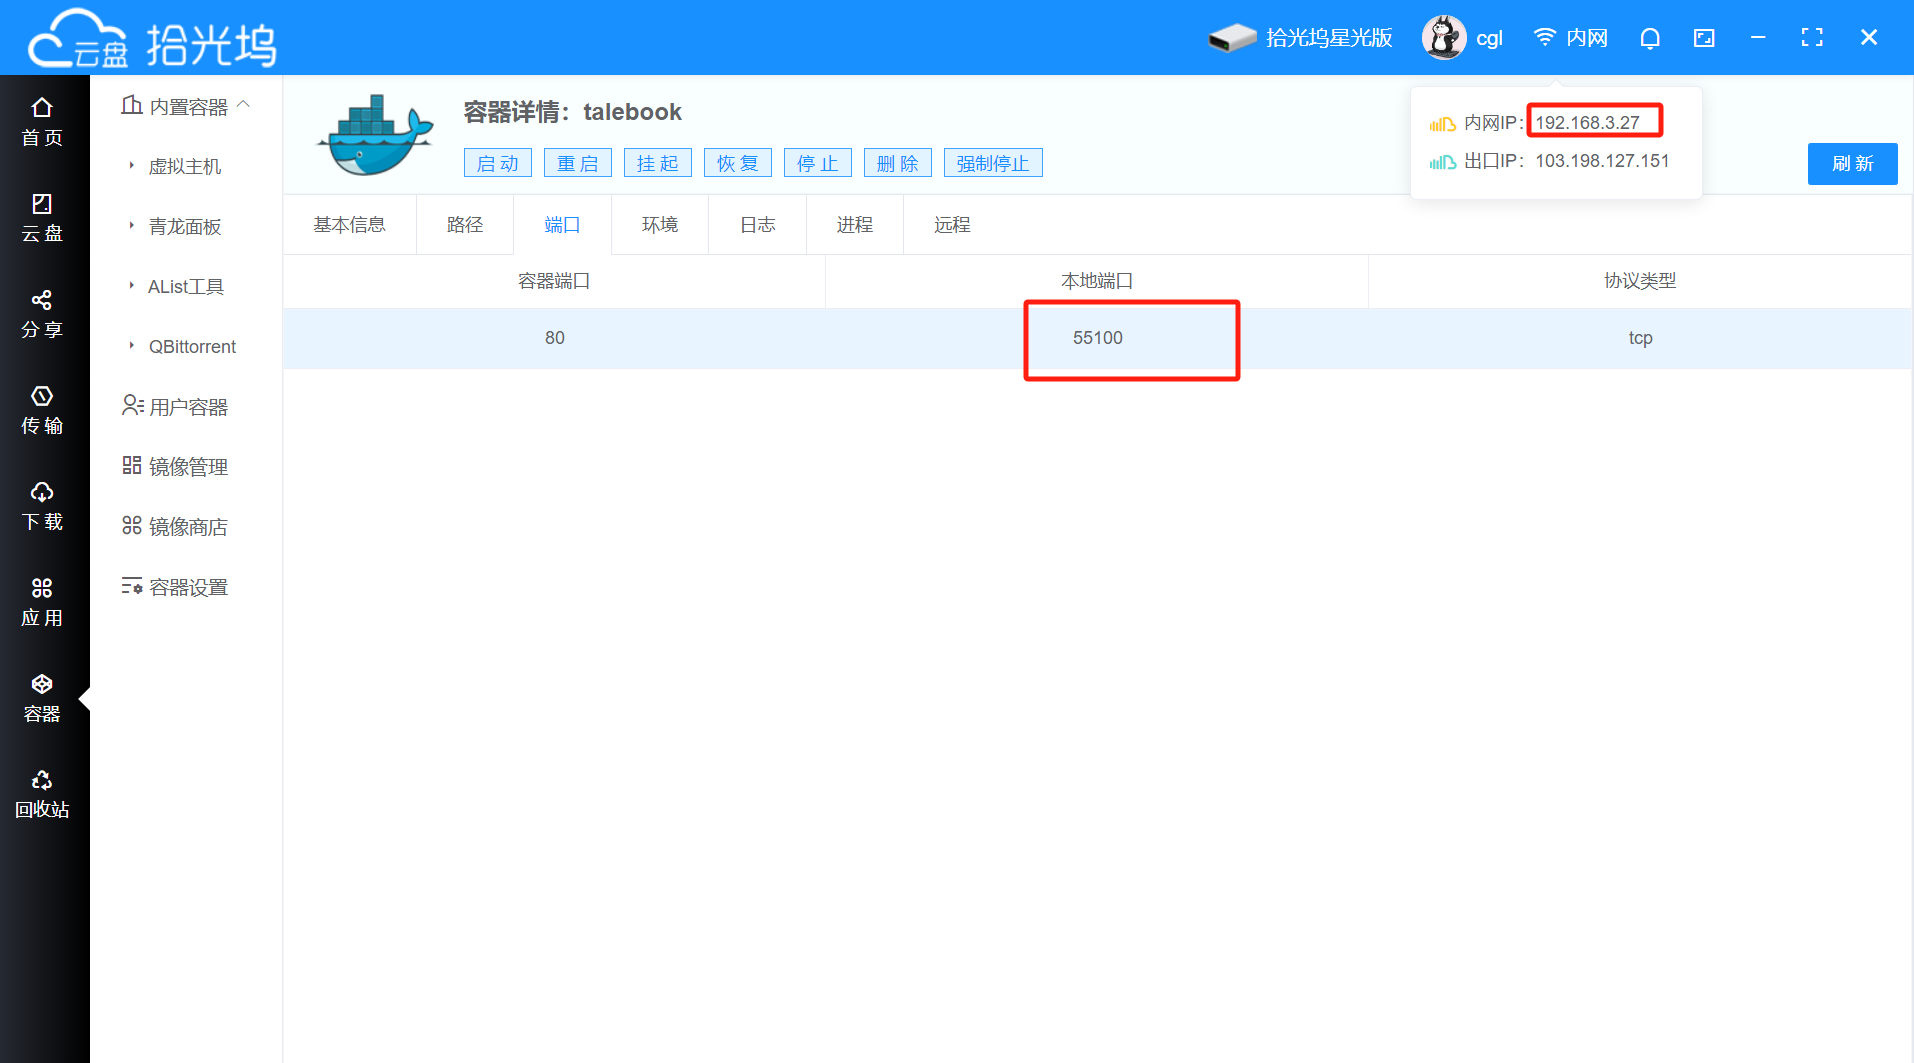
Task: Click the 本地端口 column header
Action: [1097, 281]
